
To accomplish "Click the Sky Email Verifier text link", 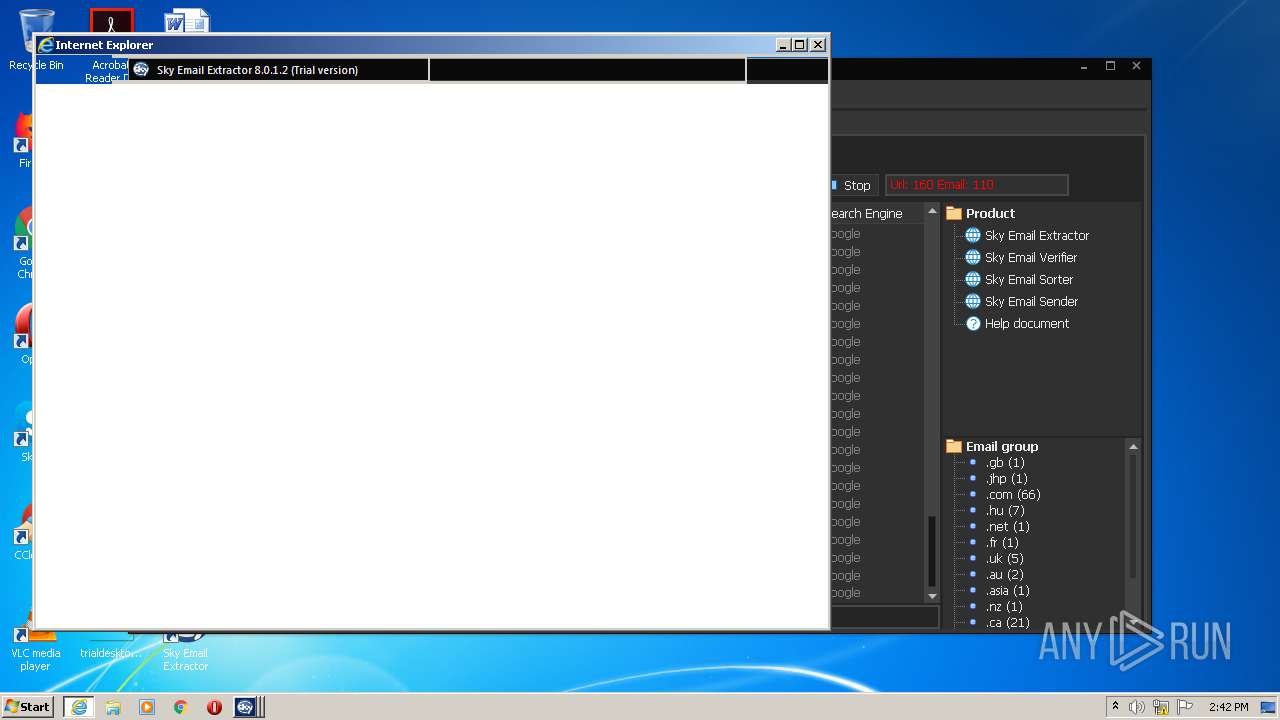I will 1031,257.
